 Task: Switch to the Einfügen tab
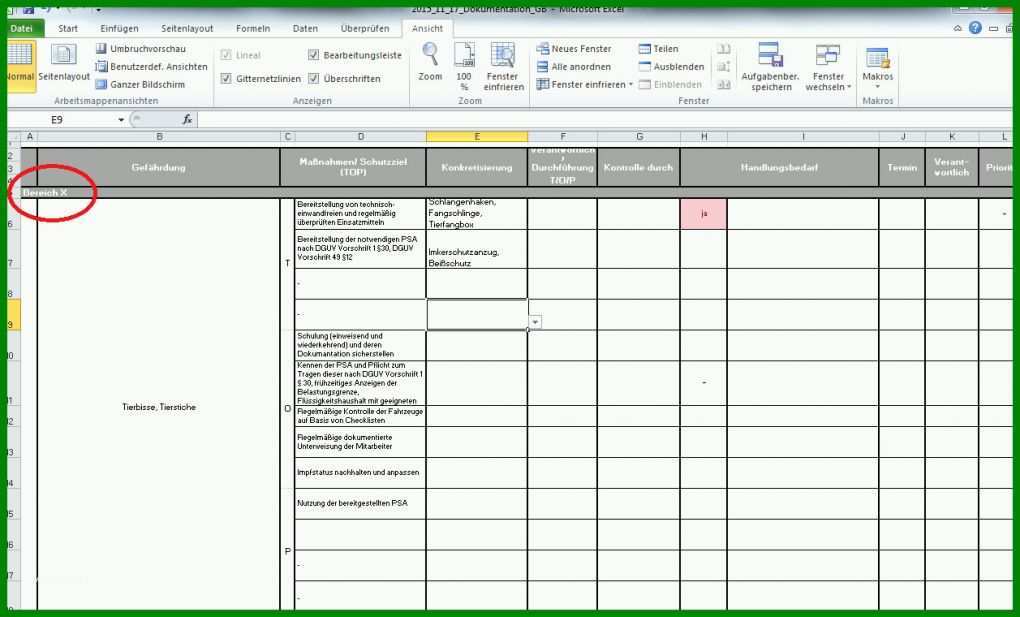coord(120,28)
